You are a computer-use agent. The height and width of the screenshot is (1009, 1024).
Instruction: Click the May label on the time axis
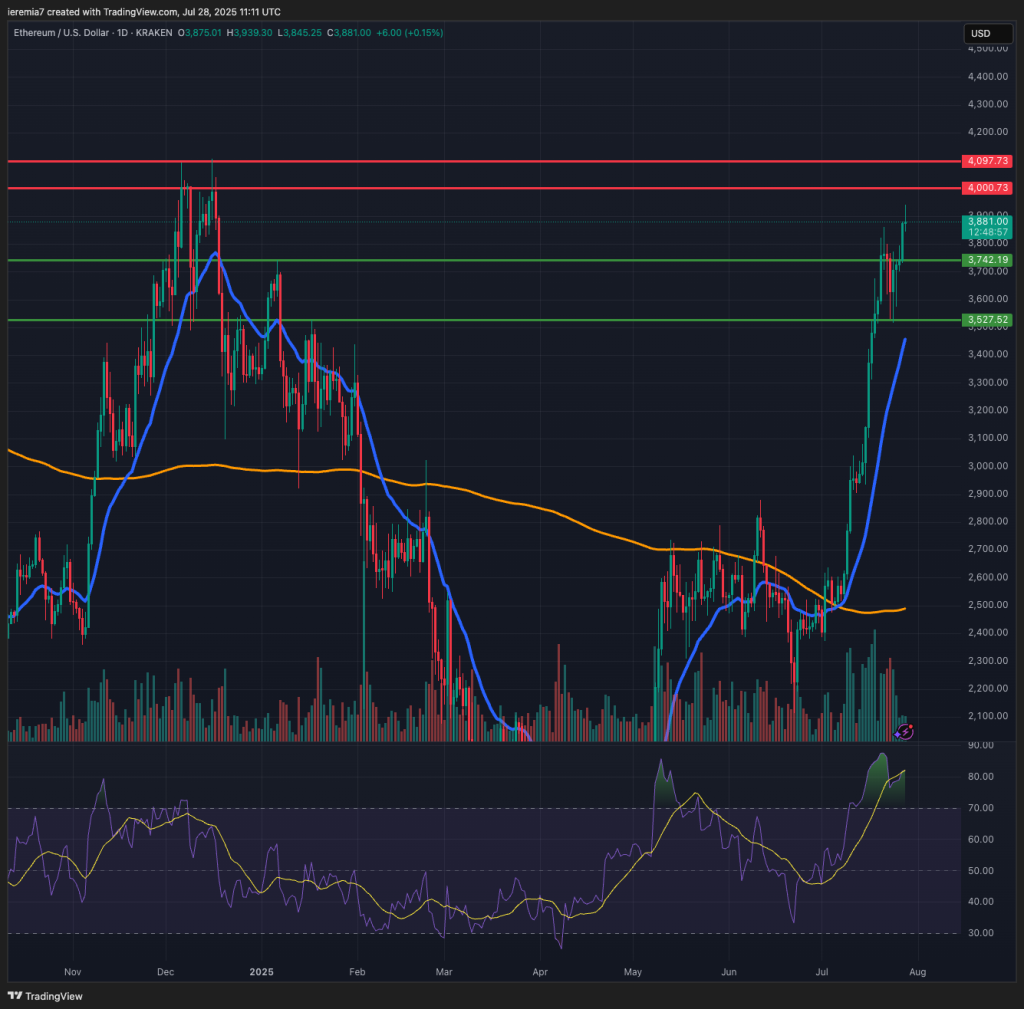tap(633, 972)
